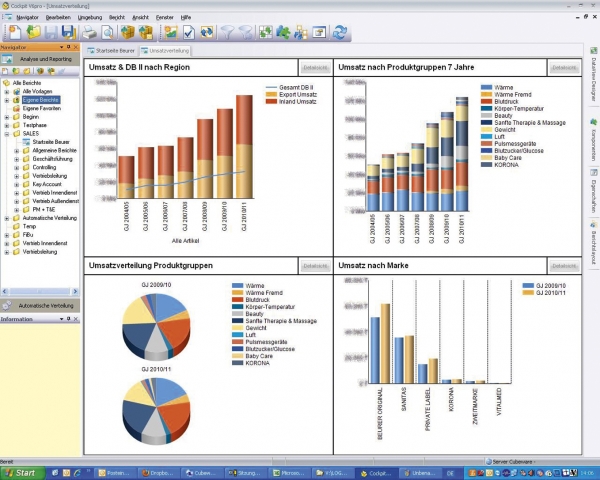
Task: Click Detailsicht button for Umsatz nach Marke
Action: point(563,265)
